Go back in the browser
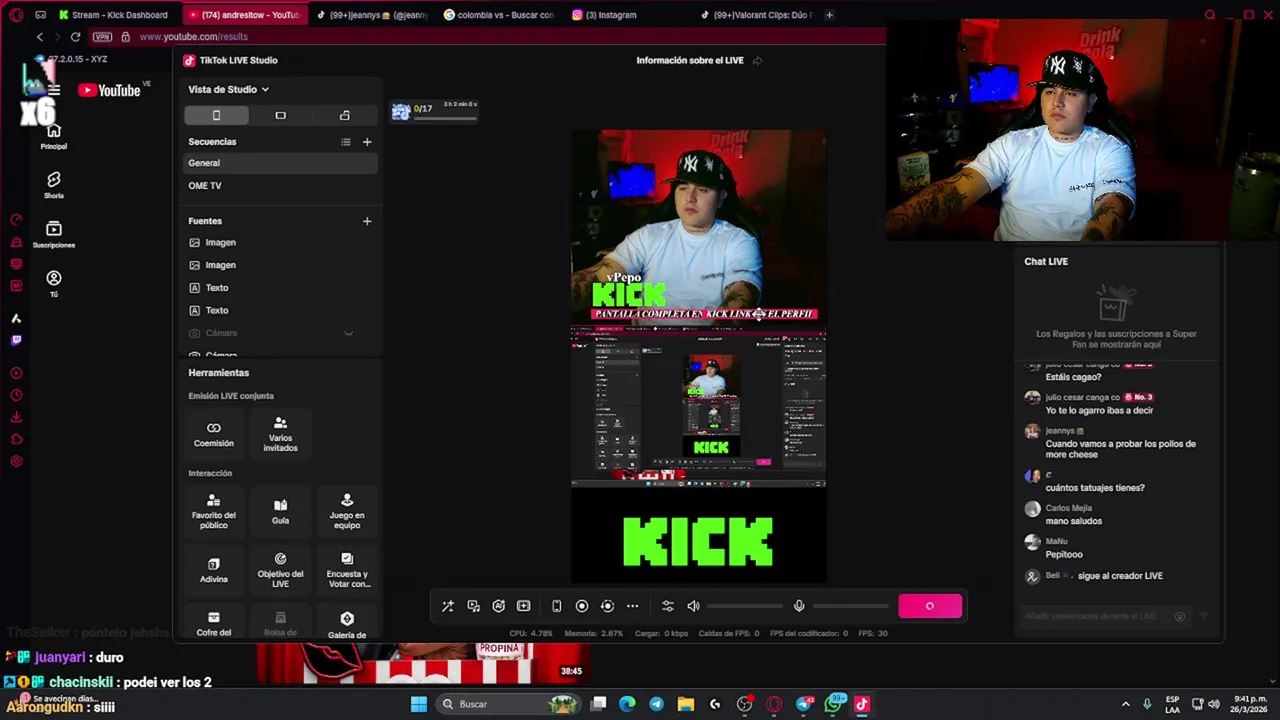Image resolution: width=1280 pixels, height=720 pixels. (40, 37)
